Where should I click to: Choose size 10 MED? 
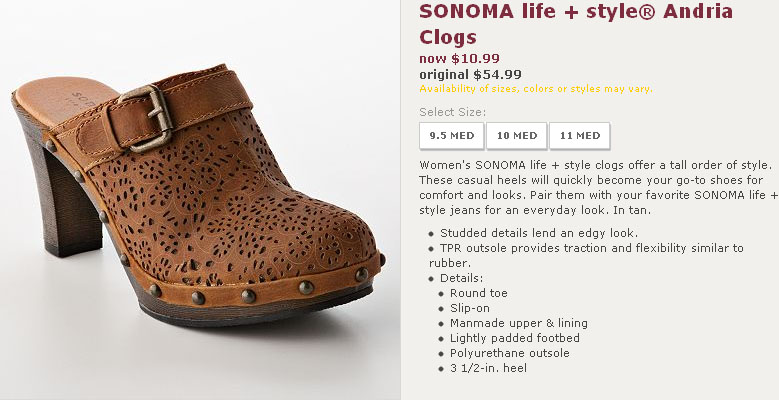(516, 136)
